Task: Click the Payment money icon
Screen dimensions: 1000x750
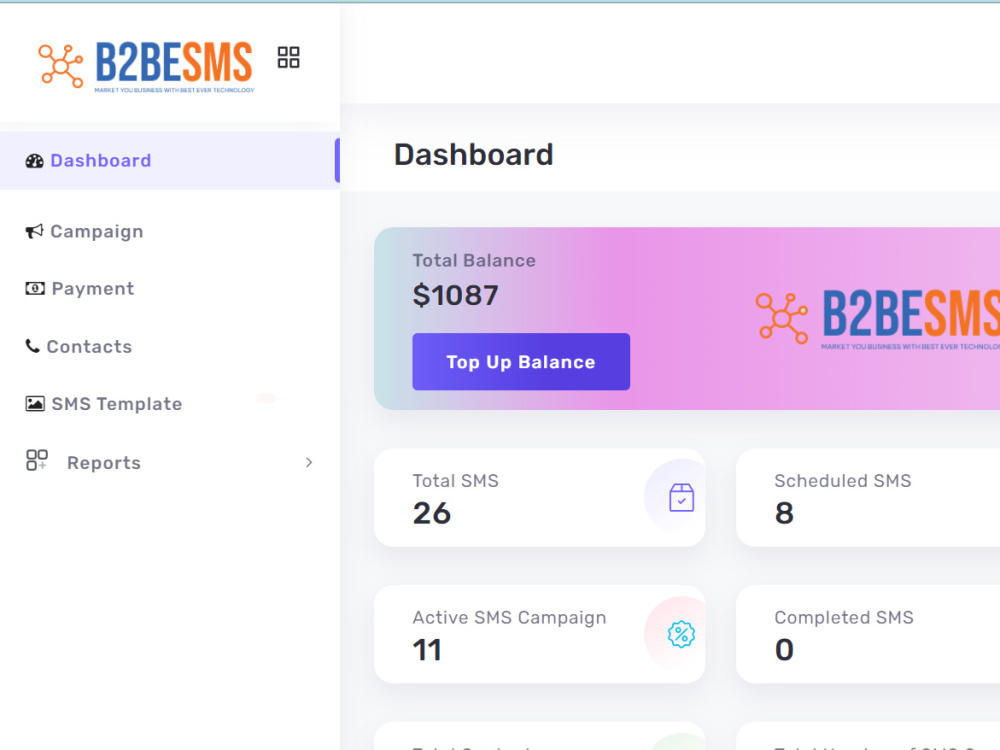Action: point(35,288)
